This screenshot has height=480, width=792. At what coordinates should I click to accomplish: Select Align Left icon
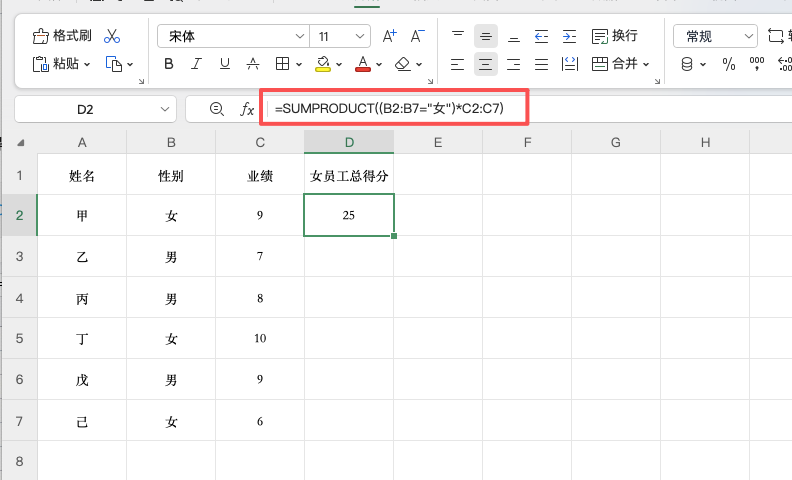click(x=458, y=64)
